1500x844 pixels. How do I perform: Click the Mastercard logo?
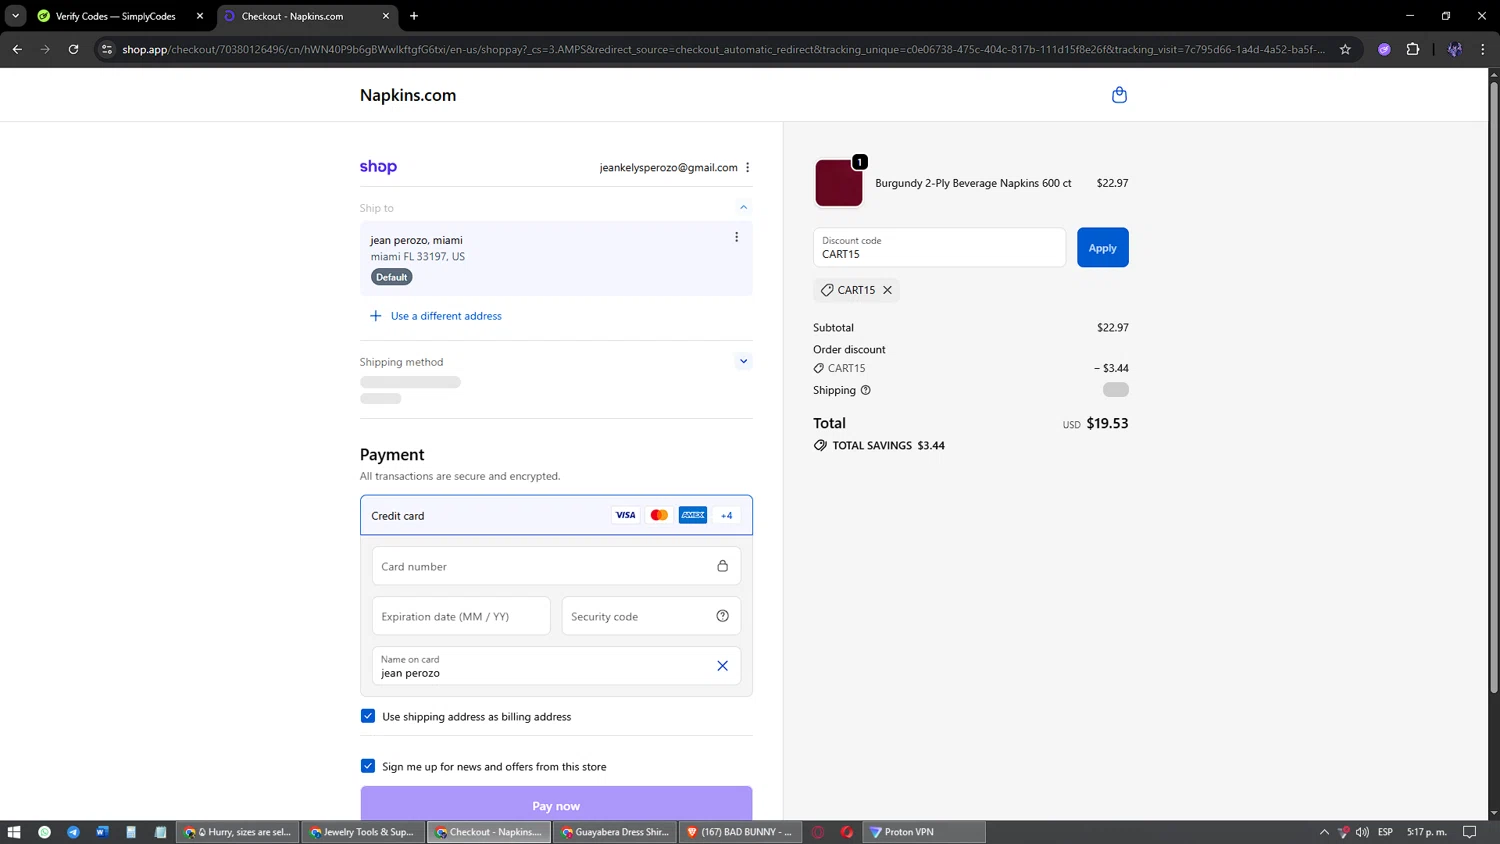pyautogui.click(x=659, y=515)
